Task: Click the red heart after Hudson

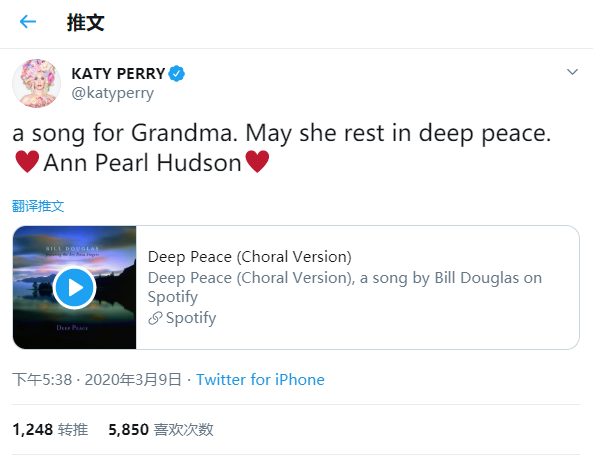Action: 257,161
